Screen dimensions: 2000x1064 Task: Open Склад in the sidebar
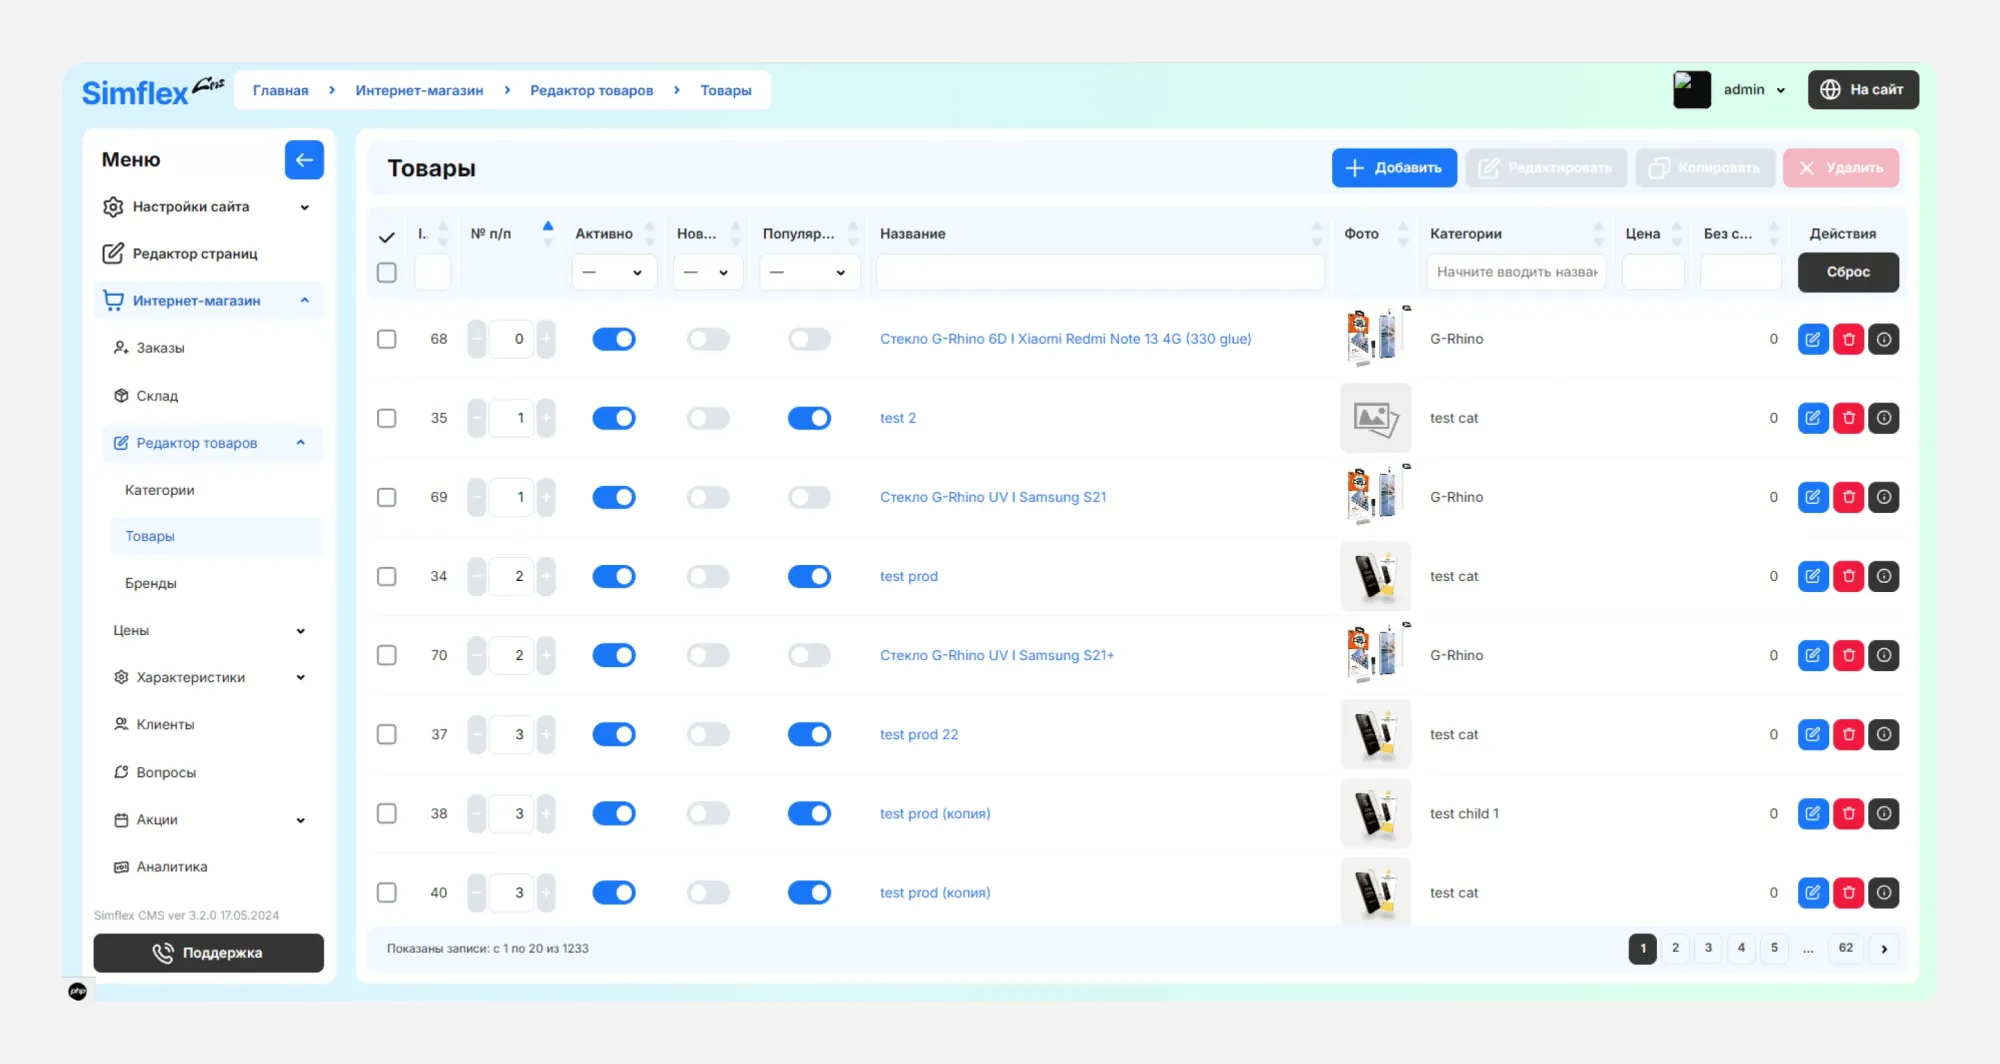tap(157, 396)
